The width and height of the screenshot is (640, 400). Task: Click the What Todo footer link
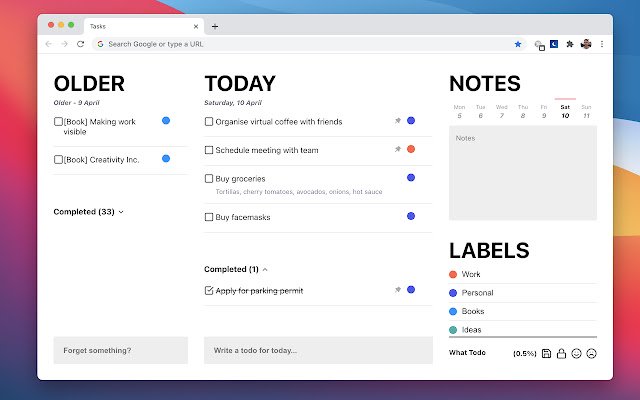(467, 353)
